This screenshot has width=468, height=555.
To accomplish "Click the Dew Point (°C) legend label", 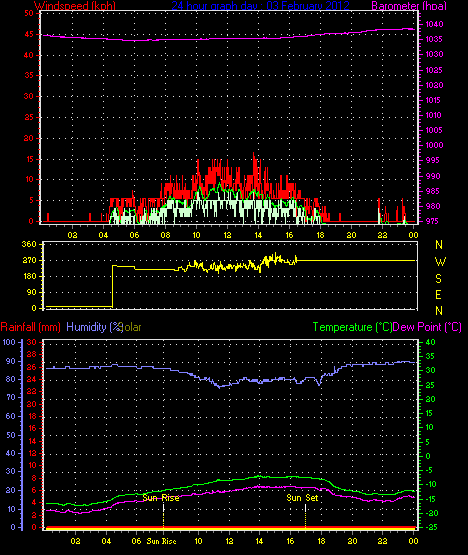I will pos(427,327).
